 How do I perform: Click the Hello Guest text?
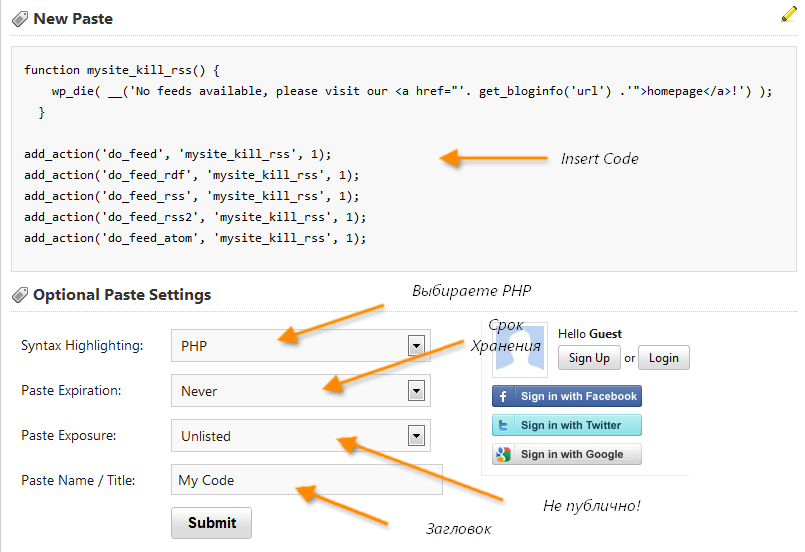click(x=590, y=334)
